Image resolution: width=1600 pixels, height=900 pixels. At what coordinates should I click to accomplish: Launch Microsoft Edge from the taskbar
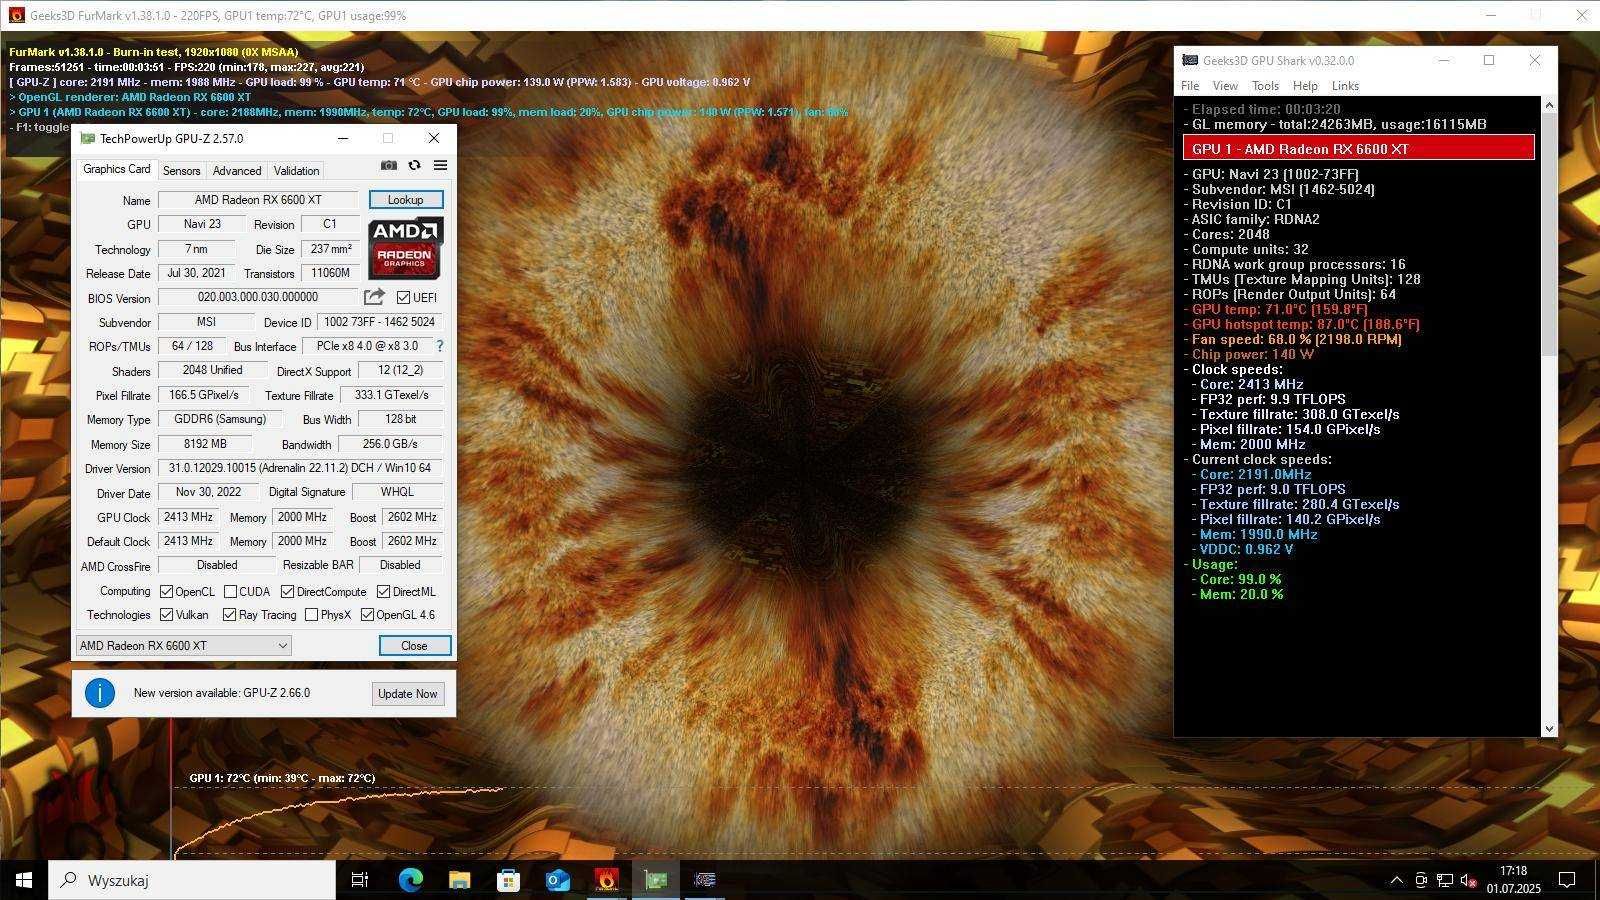(x=410, y=880)
